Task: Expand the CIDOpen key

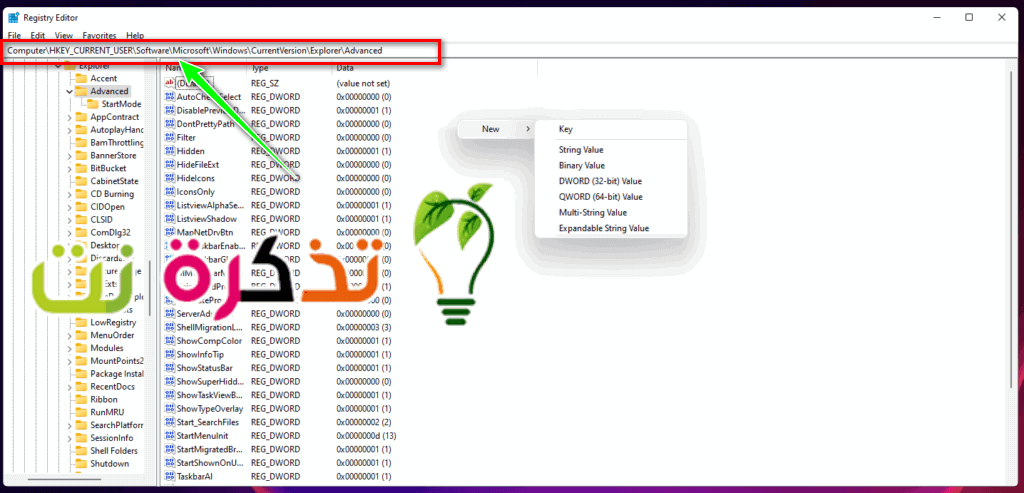Action: 69,207
